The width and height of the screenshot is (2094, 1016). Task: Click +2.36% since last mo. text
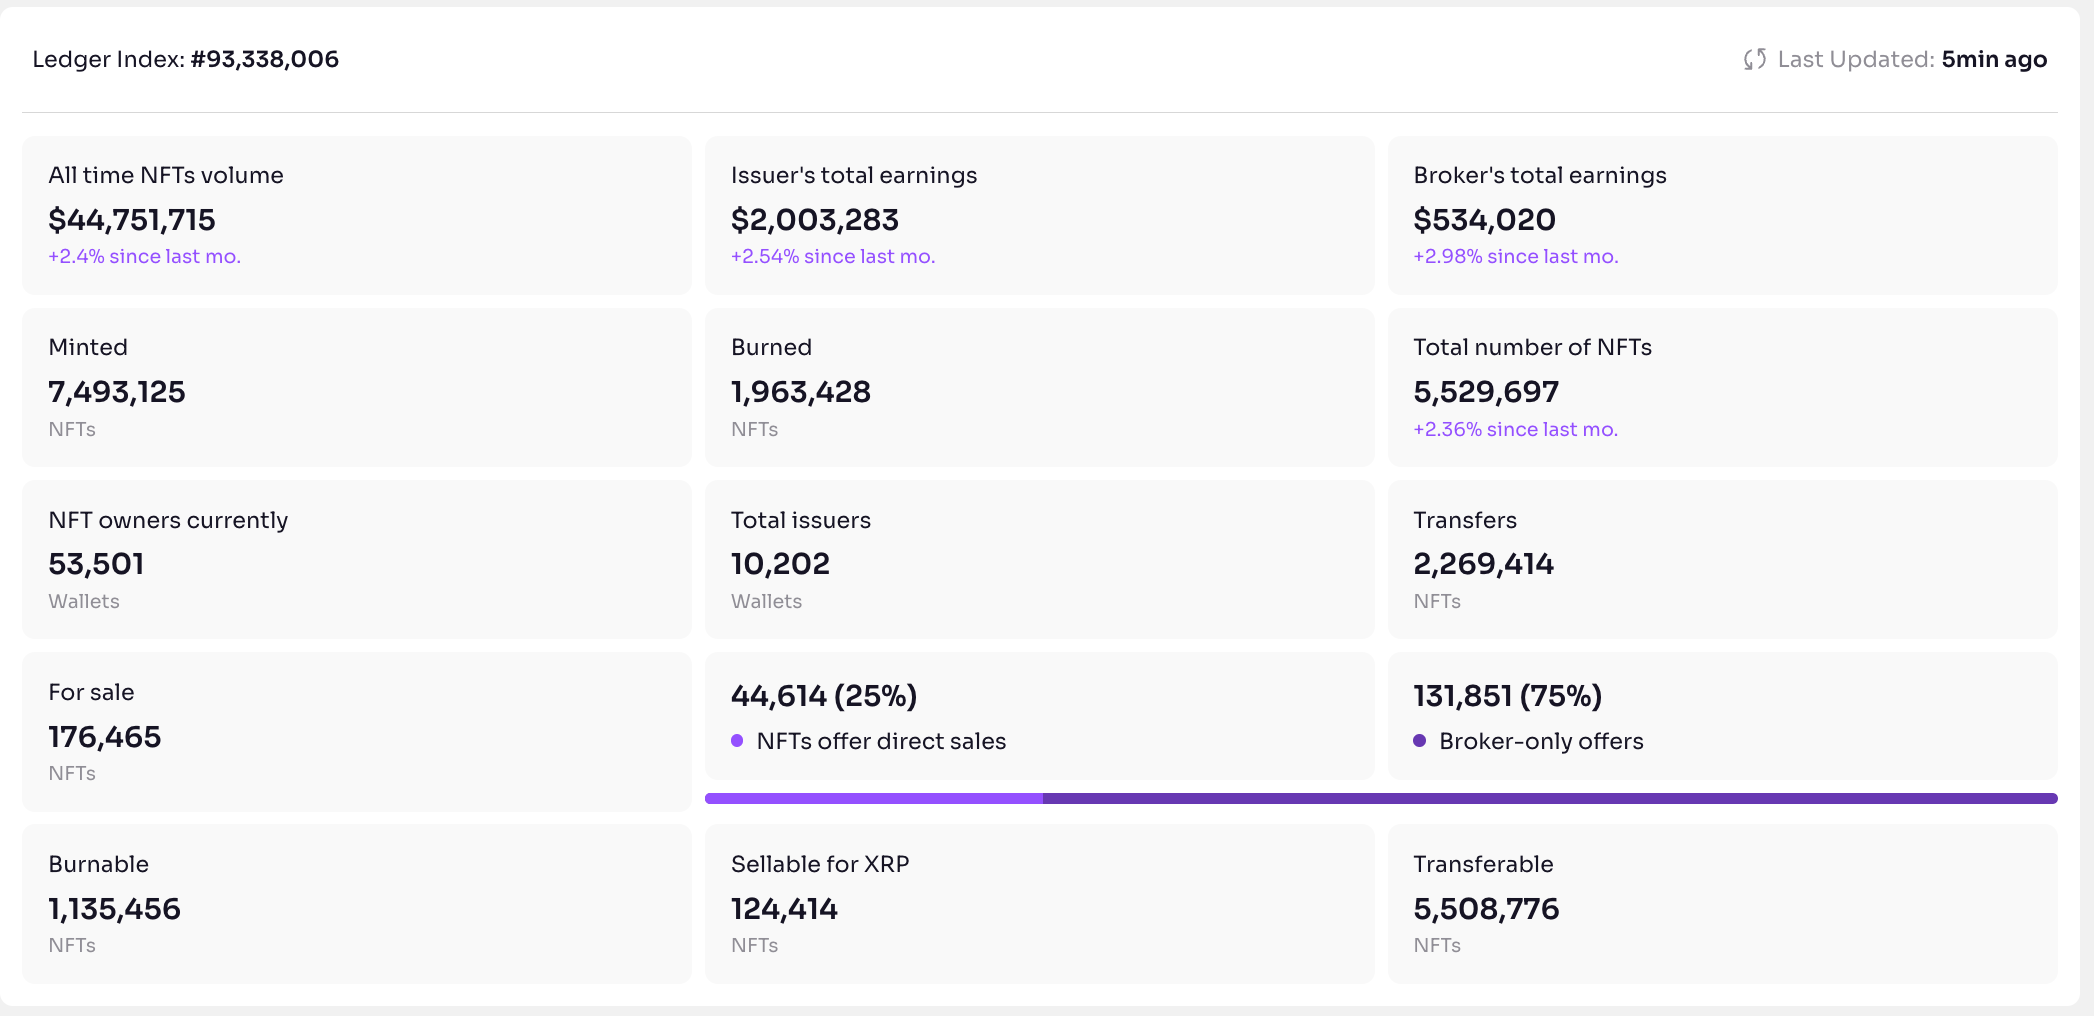(x=1516, y=429)
